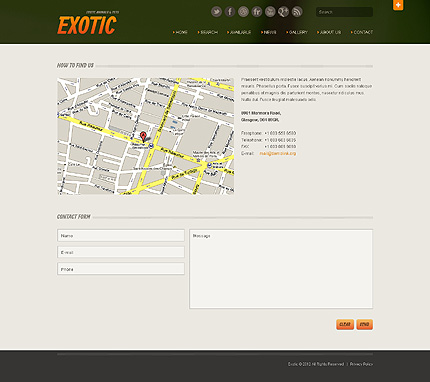The image size is (430, 382).
Task: Click the YouTube social icon
Action: click(270, 12)
